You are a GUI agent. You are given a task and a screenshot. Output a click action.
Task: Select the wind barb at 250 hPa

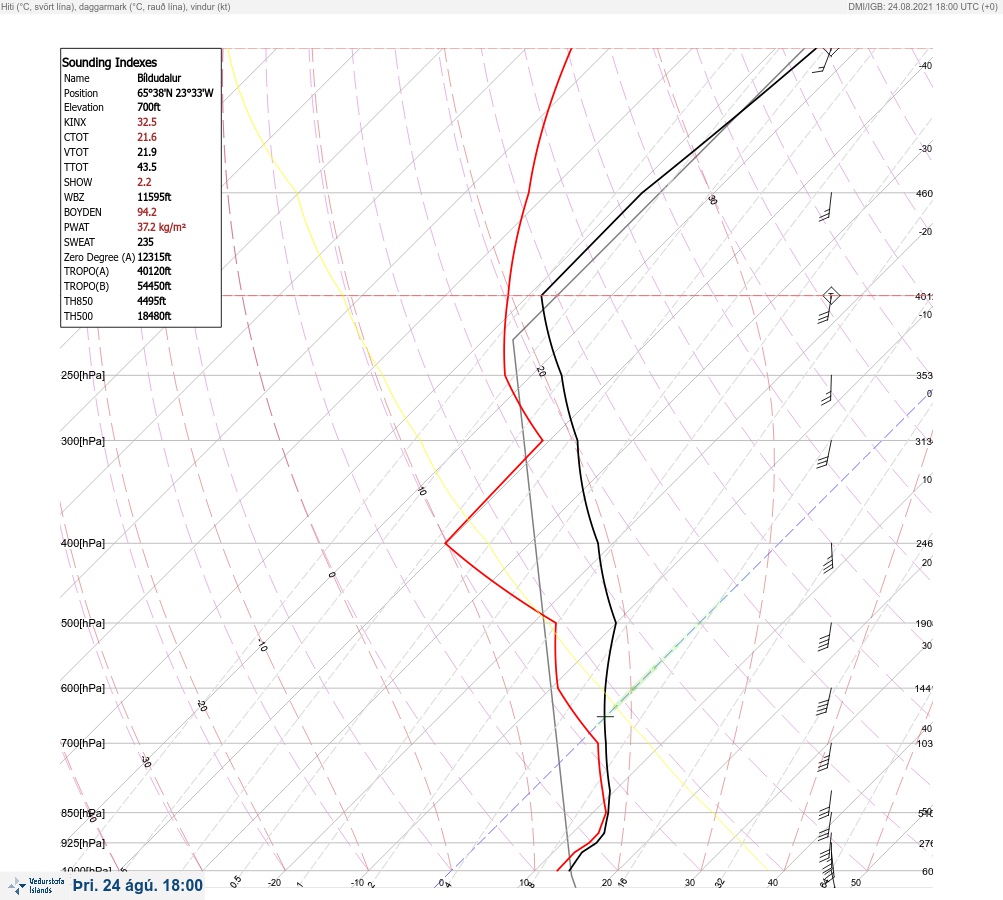(x=827, y=390)
